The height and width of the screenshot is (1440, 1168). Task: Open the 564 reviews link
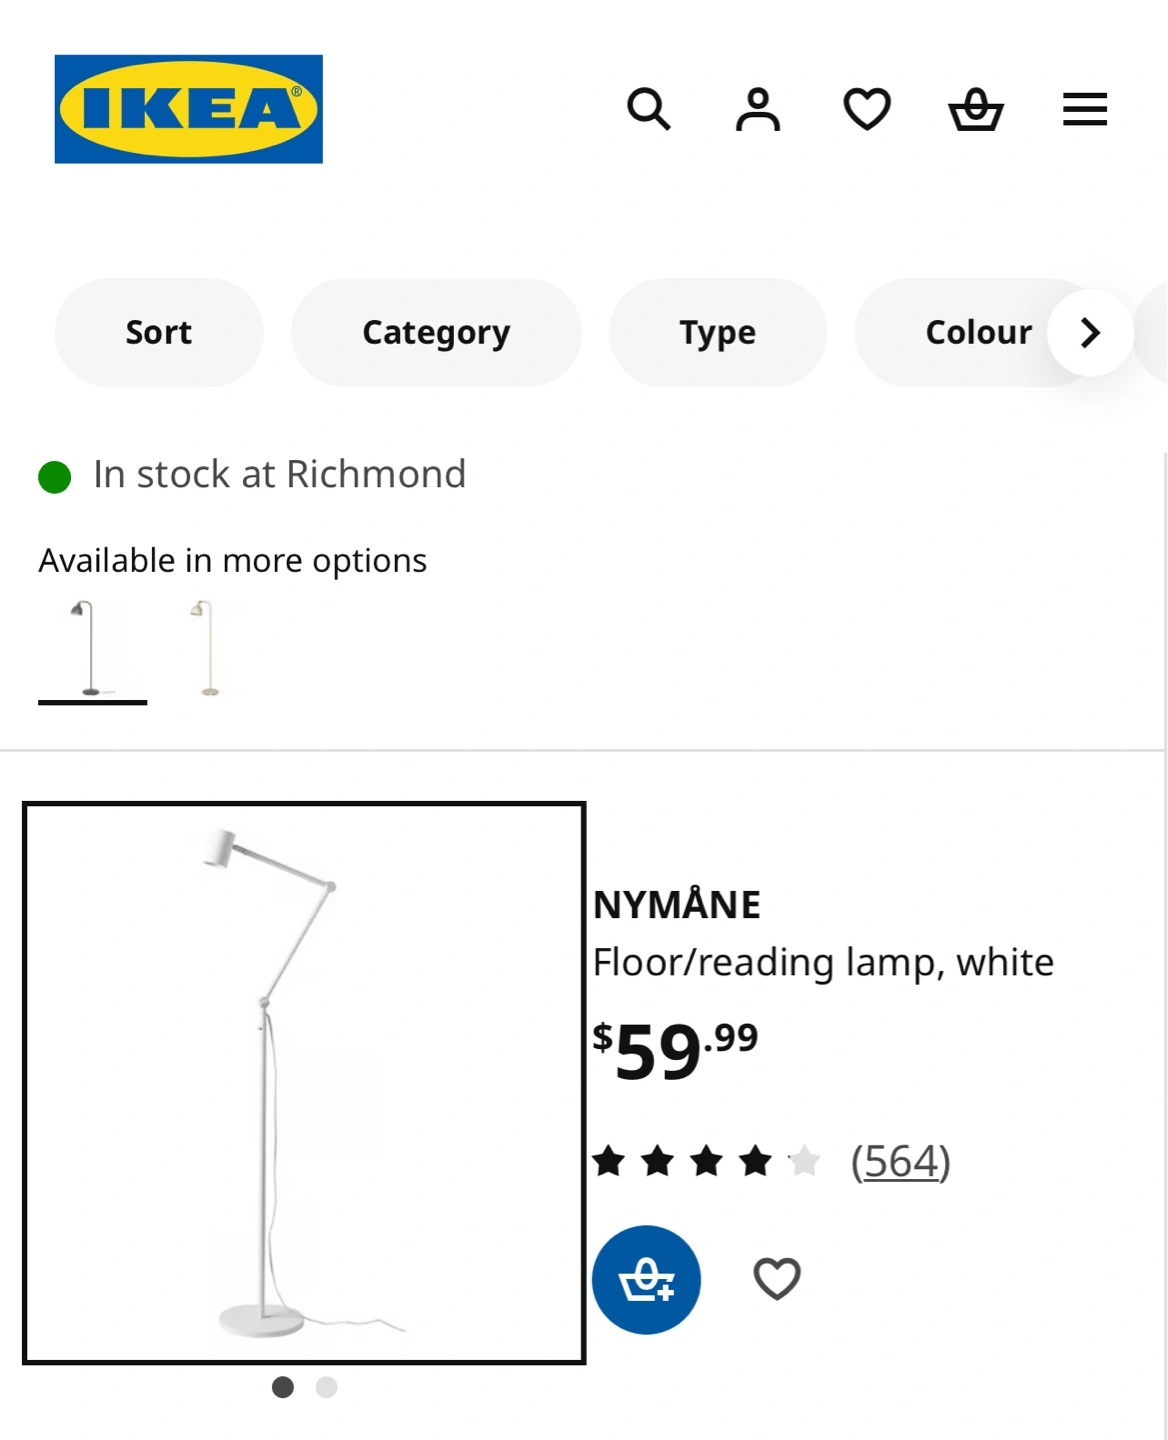(900, 1161)
